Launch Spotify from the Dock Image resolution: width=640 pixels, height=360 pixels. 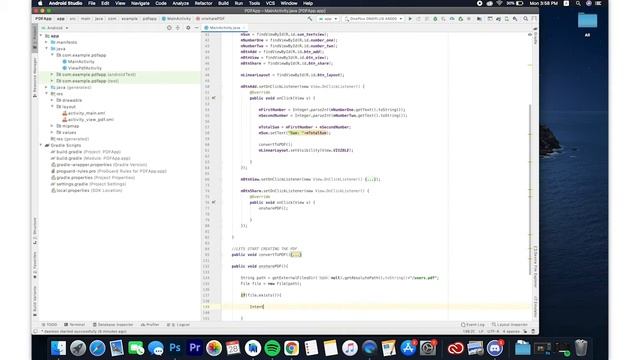(x=272, y=348)
